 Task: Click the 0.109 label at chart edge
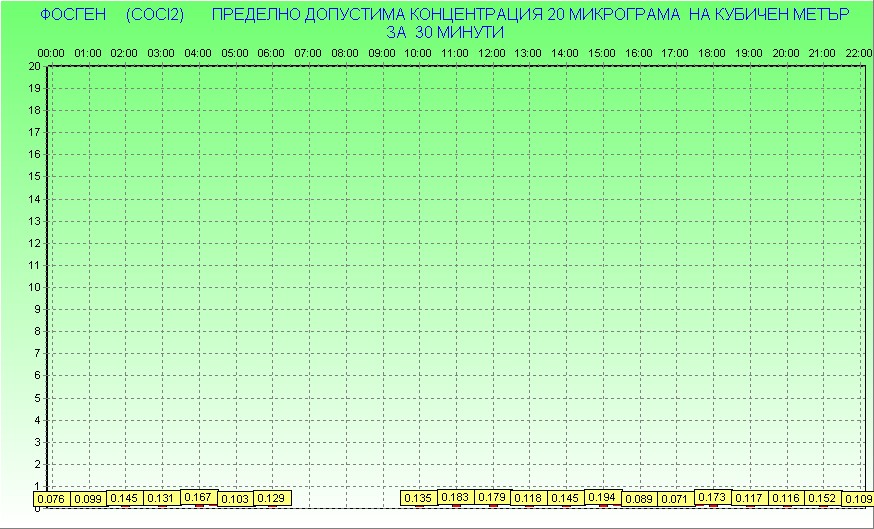pyautogui.click(x=857, y=498)
